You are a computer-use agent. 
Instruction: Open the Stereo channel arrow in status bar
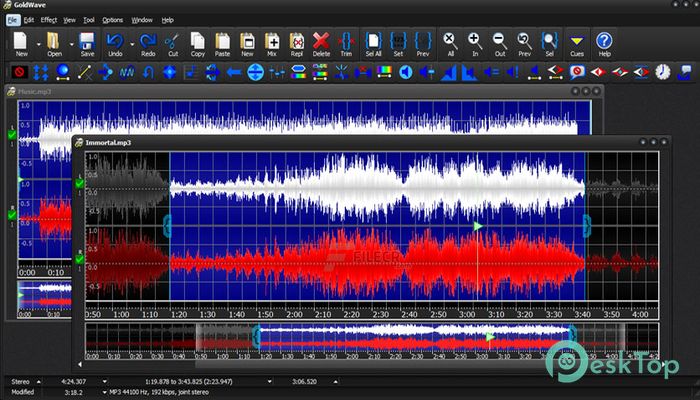pos(38,382)
